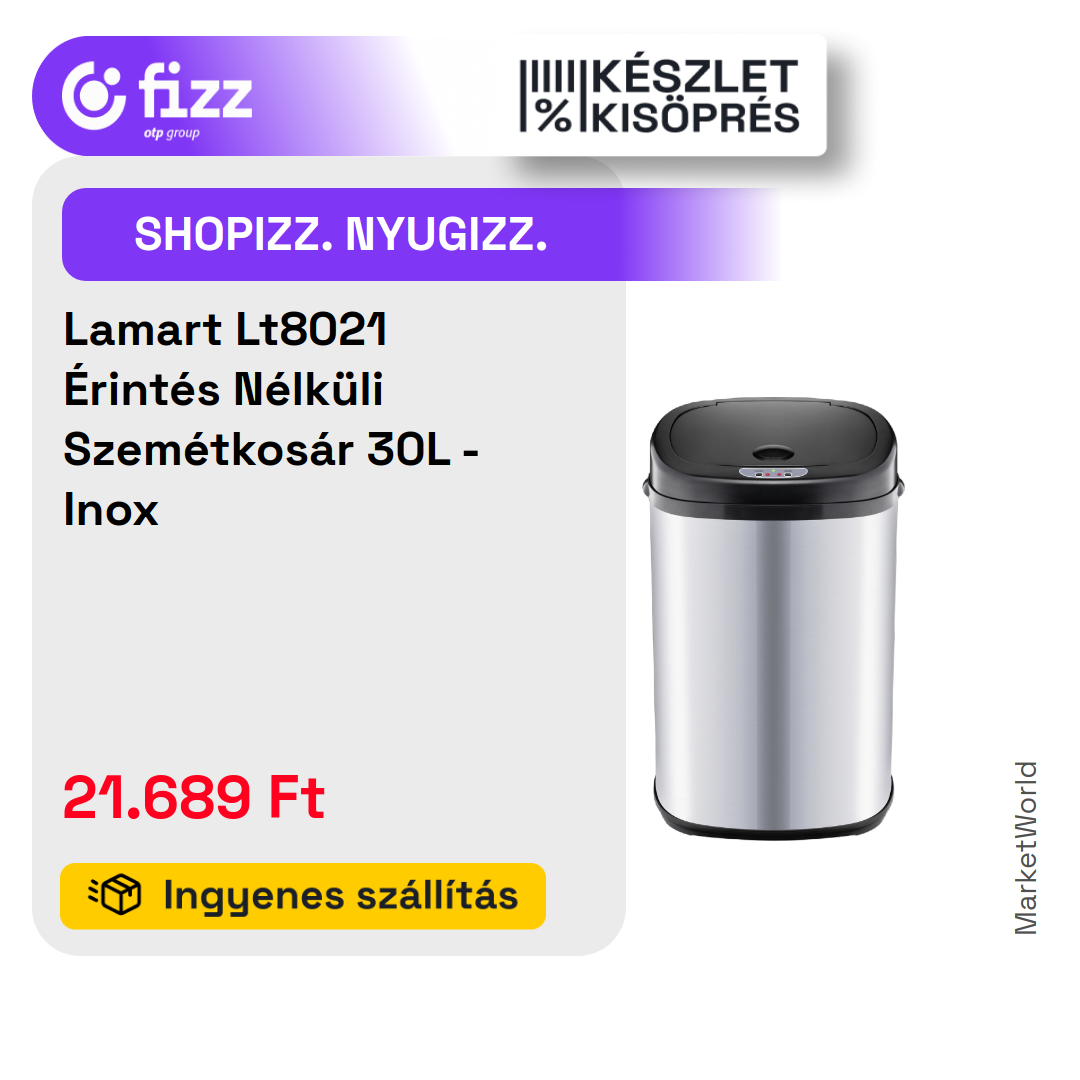Image resolution: width=1080 pixels, height=1080 pixels.
Task: Click the oval sensor on bin lid
Action: (772, 453)
